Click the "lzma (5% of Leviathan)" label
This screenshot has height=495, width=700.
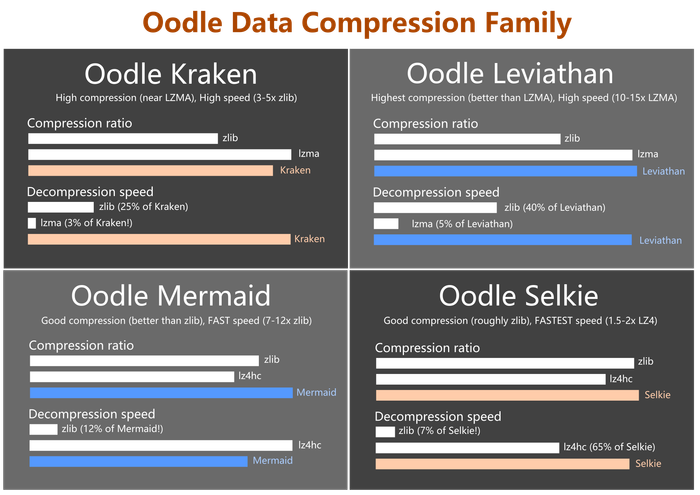click(462, 224)
